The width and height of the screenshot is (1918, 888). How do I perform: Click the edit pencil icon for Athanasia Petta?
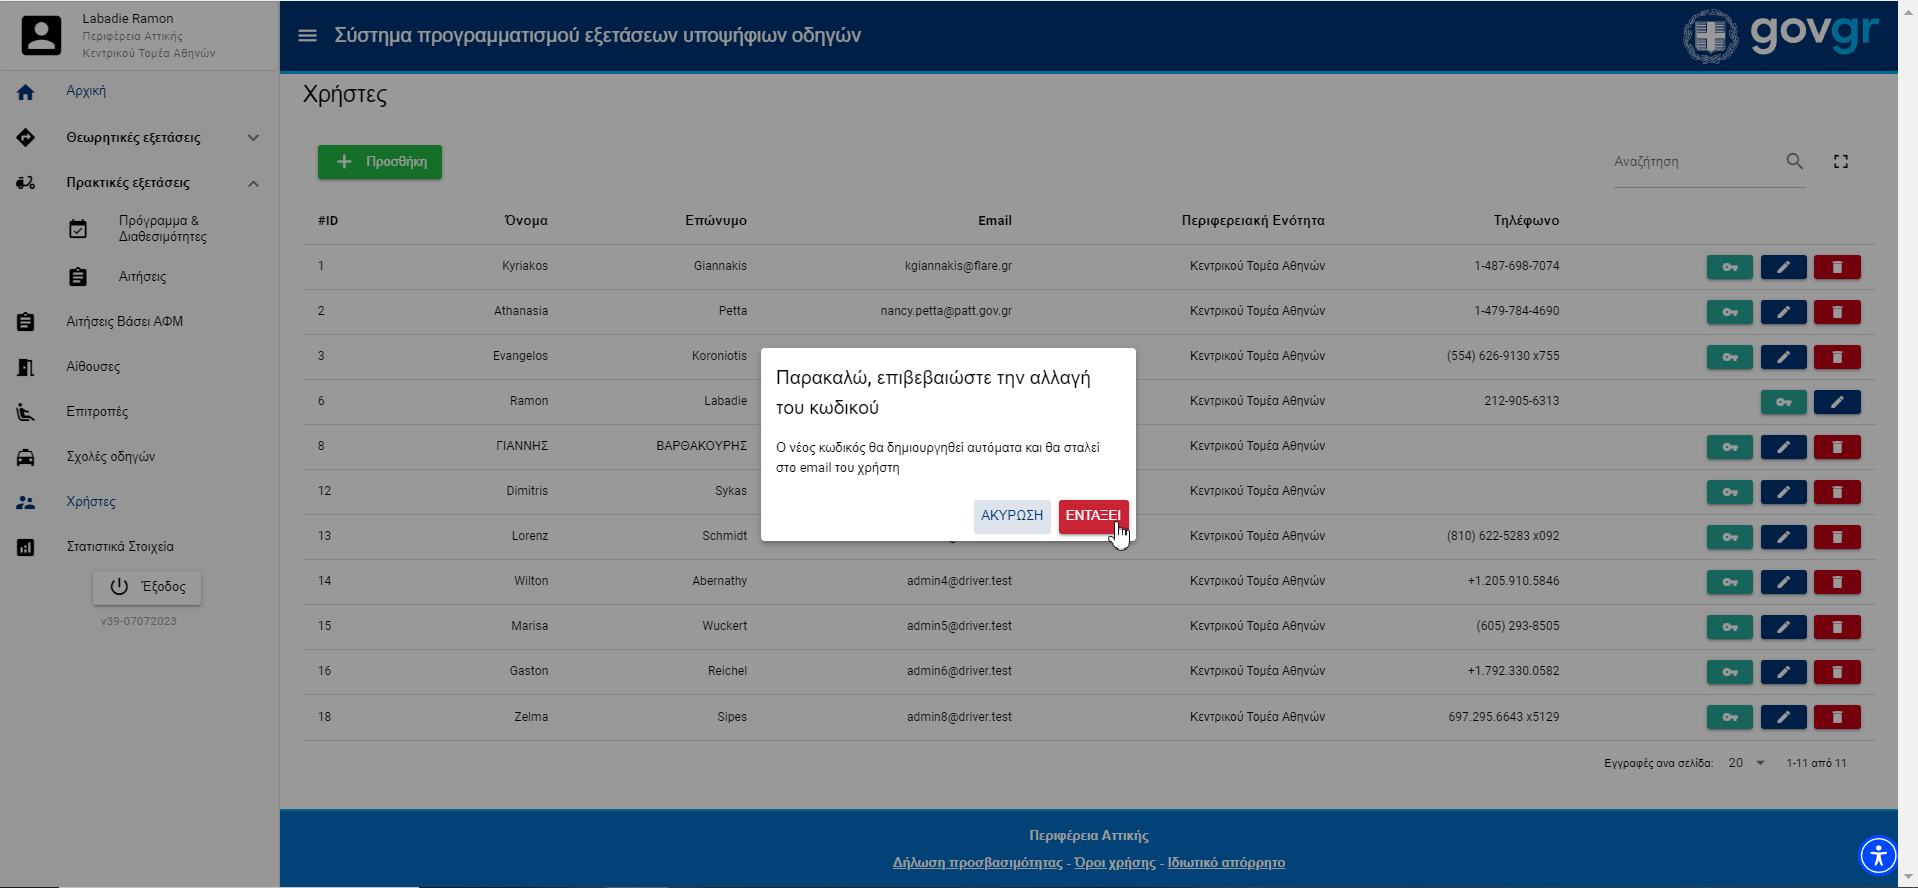[x=1782, y=312]
